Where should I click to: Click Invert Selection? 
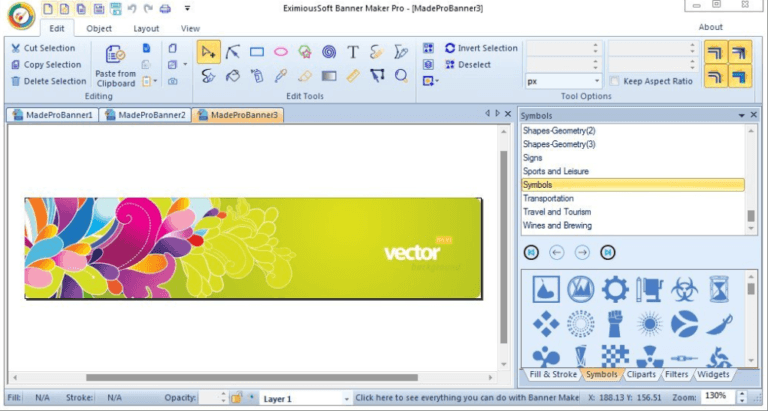click(481, 48)
